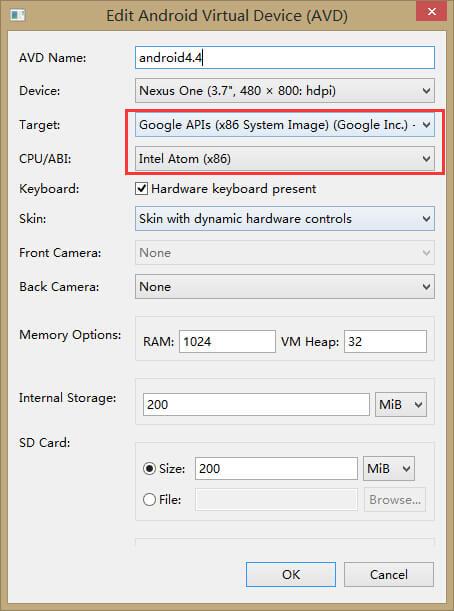Click the Cancel button
Screen dimensions: 454x611
[389, 574]
